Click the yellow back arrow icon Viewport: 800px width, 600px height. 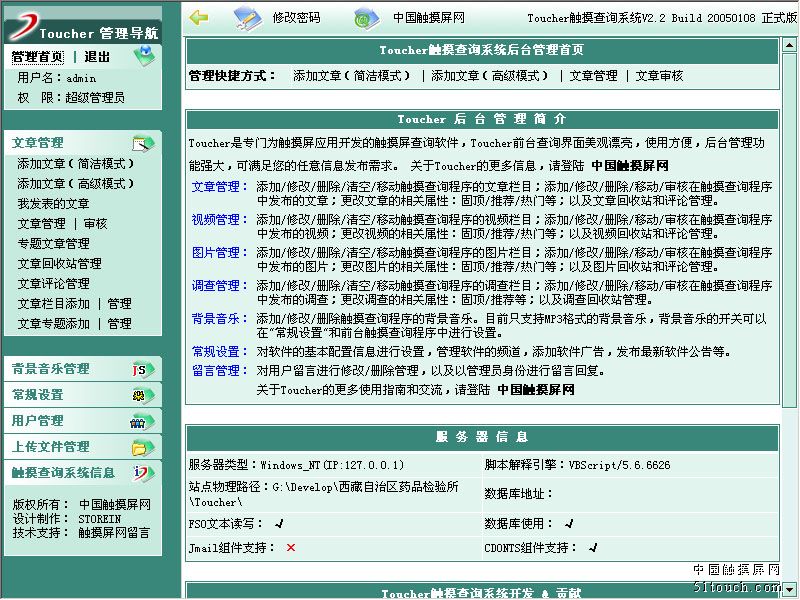(x=199, y=17)
